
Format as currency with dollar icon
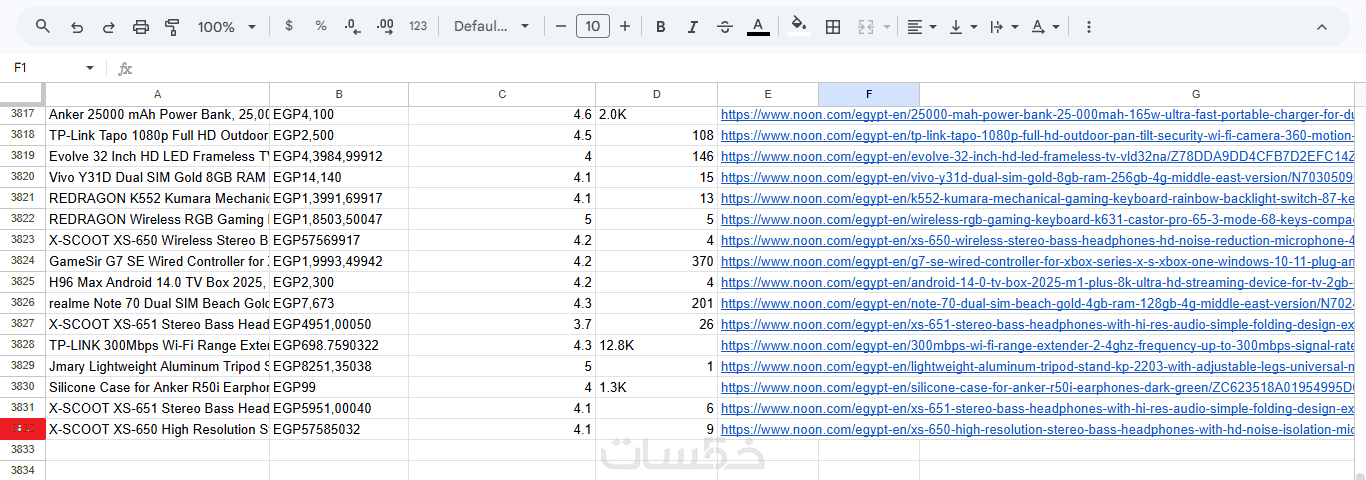[289, 27]
